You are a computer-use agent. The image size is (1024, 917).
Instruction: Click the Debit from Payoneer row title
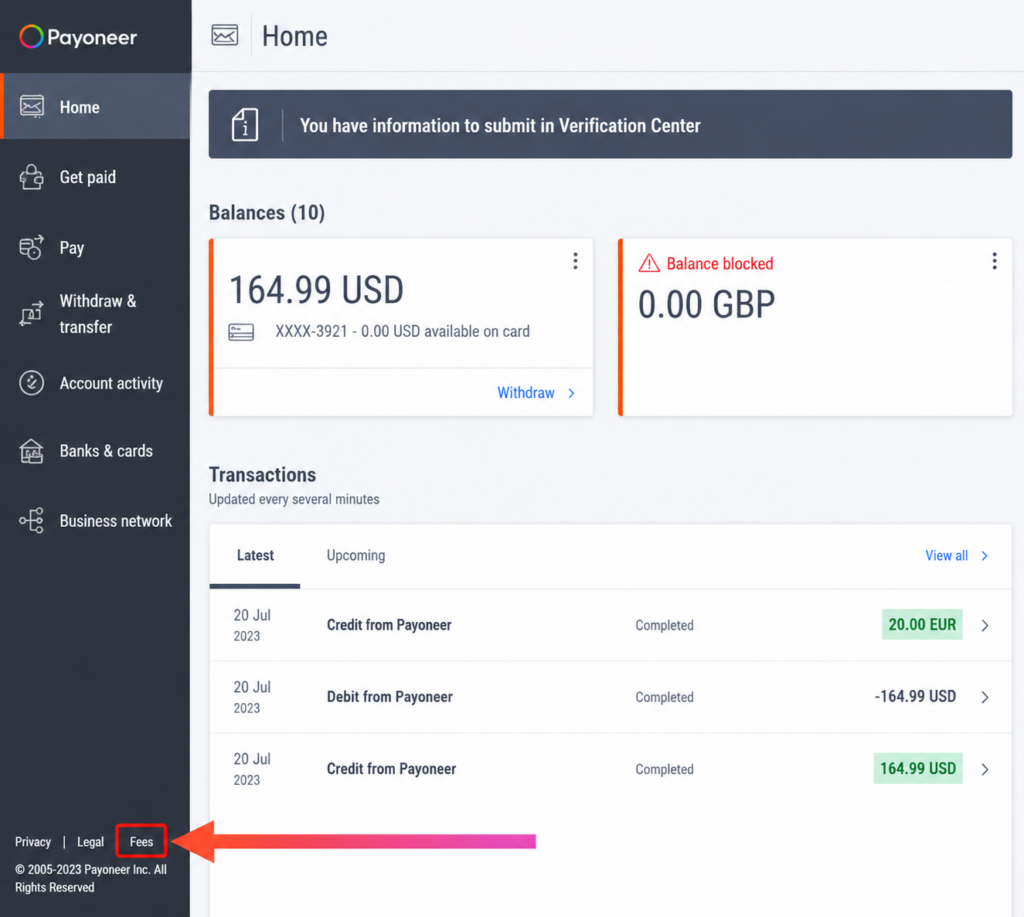coord(390,697)
